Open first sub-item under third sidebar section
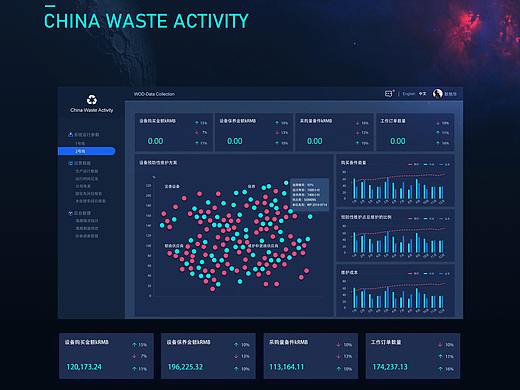 coord(87,221)
